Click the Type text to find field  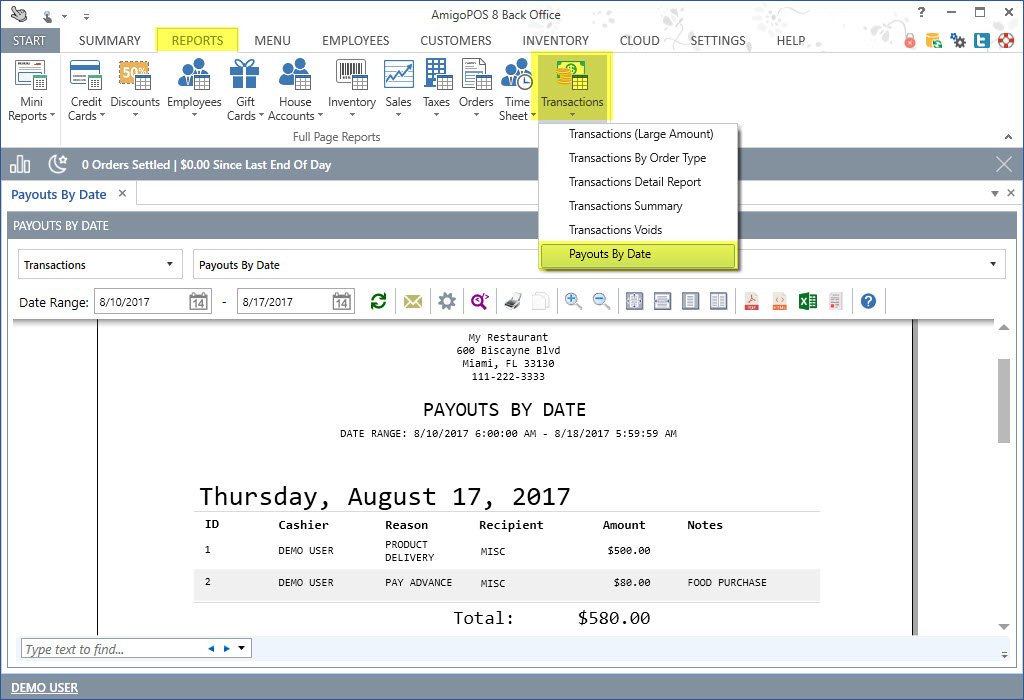110,649
